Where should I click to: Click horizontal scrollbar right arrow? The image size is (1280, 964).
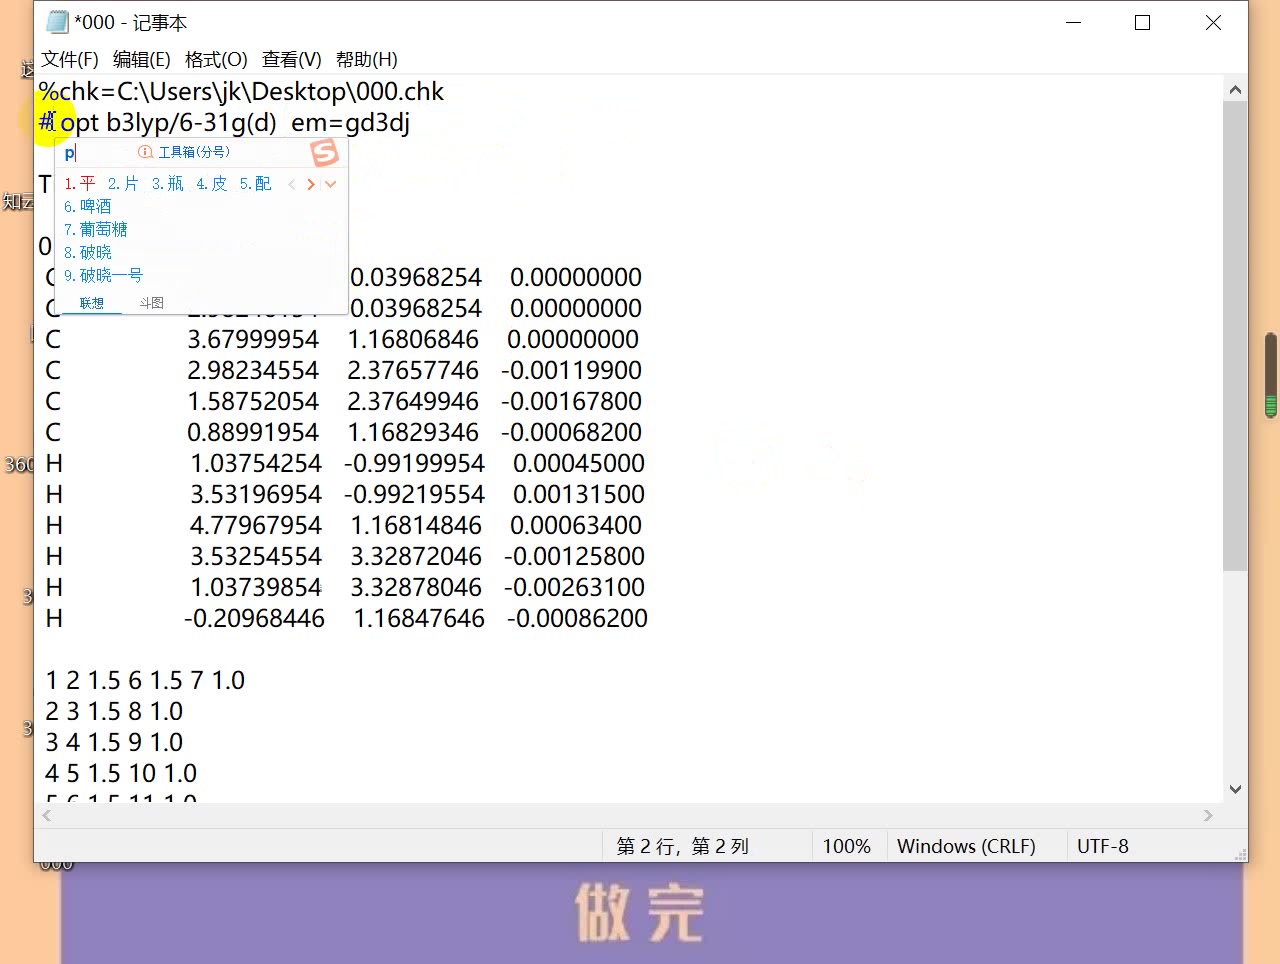pos(1208,816)
